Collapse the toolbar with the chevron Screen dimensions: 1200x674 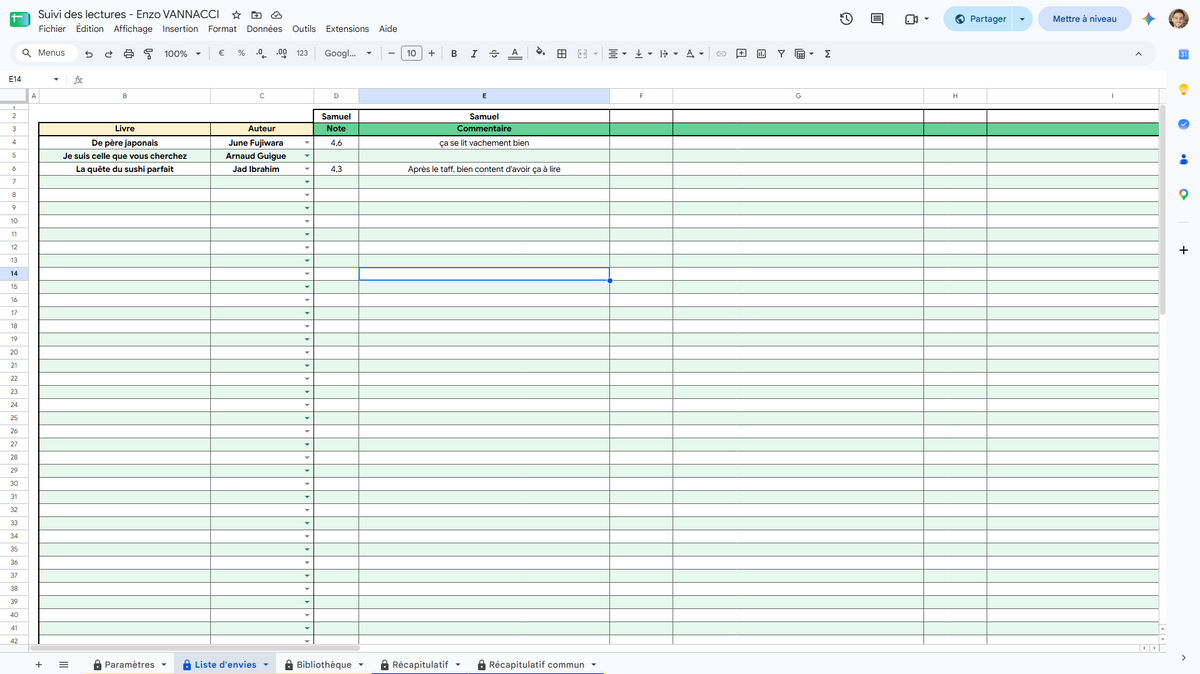1138,54
